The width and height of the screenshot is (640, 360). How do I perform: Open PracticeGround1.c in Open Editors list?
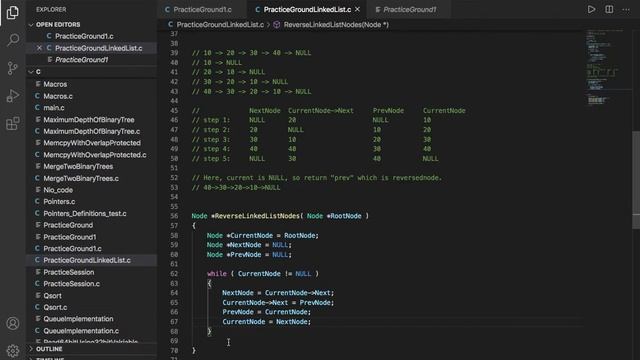click(84, 36)
